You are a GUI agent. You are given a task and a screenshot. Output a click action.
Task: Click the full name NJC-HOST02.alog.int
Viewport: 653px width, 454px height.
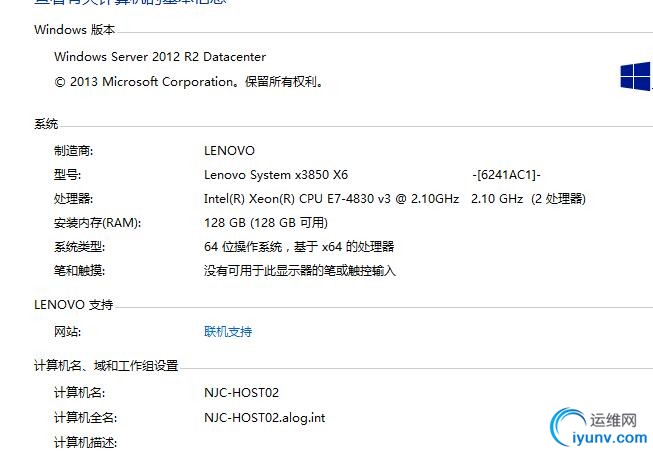[x=264, y=417]
